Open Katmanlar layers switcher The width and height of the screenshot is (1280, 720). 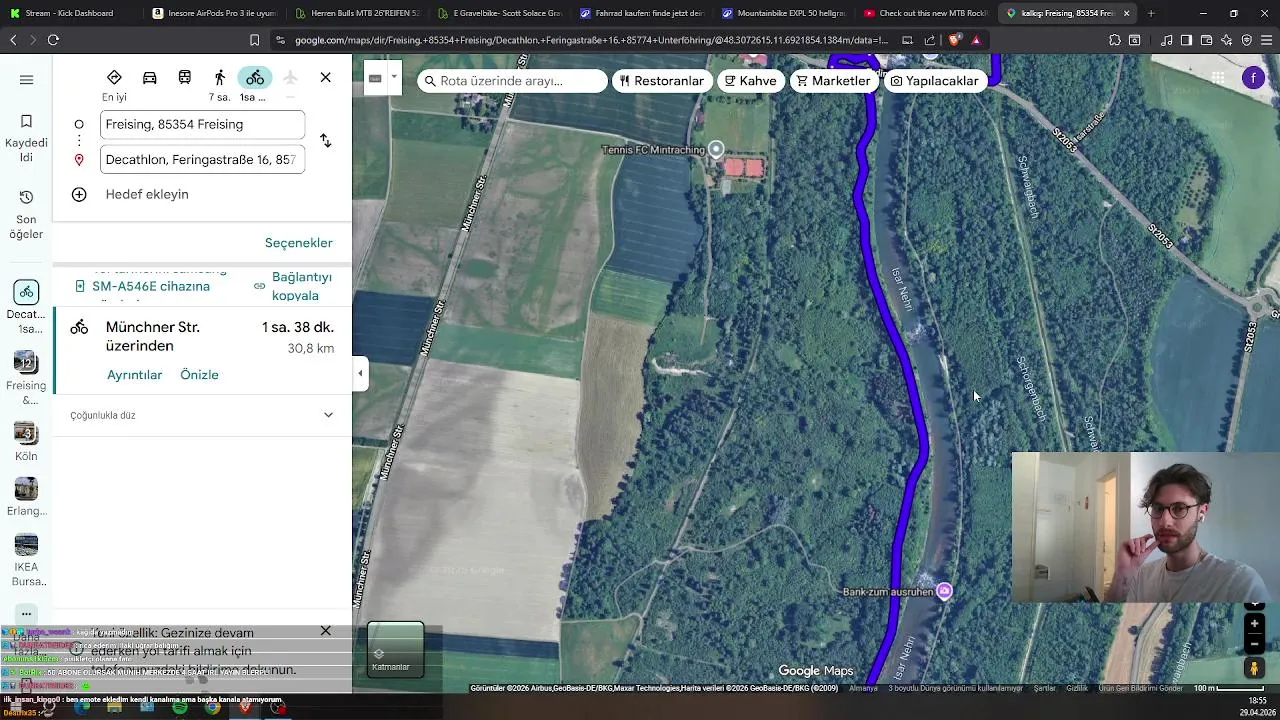395,649
